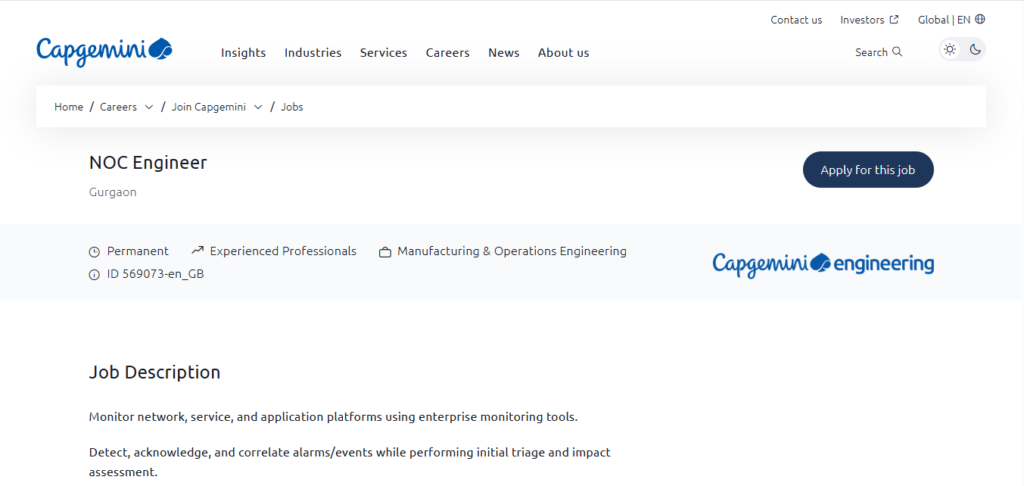Click the Permanent contract type text
This screenshot has height=486, width=1024.
[138, 251]
